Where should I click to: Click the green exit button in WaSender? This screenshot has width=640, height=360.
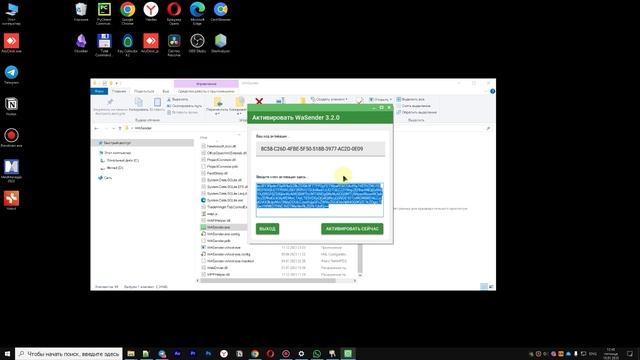point(267,229)
